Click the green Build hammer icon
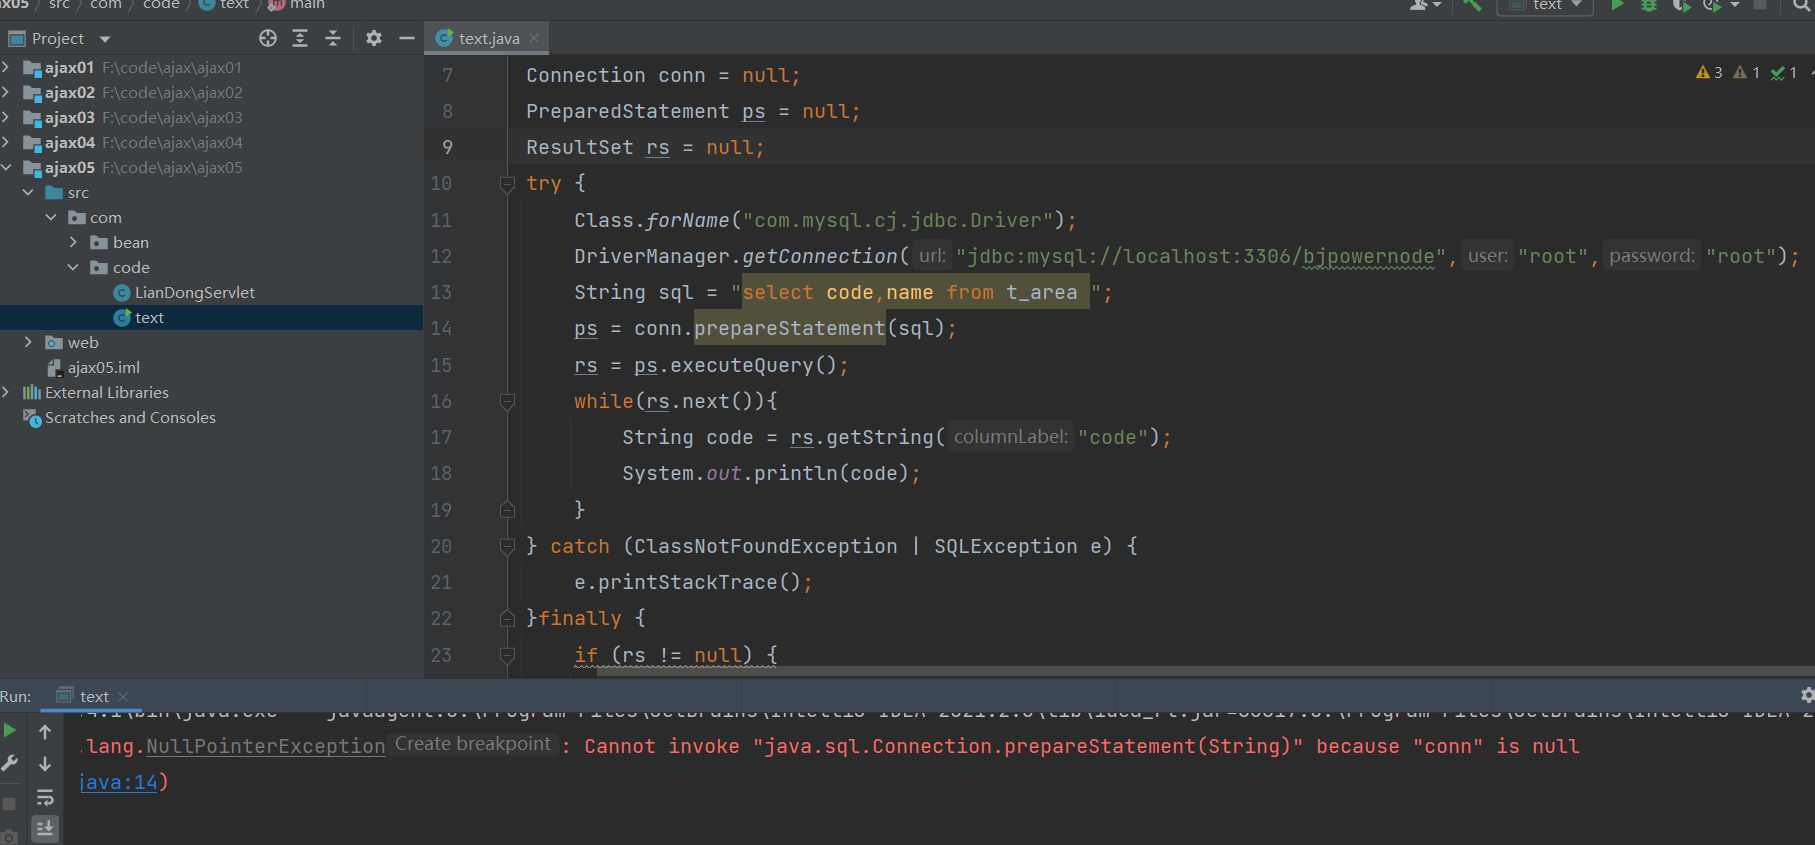 tap(1472, 5)
